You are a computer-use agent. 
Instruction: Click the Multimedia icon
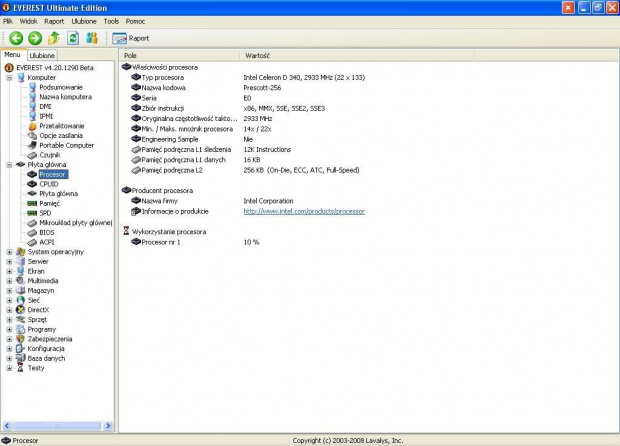click(x=21, y=281)
